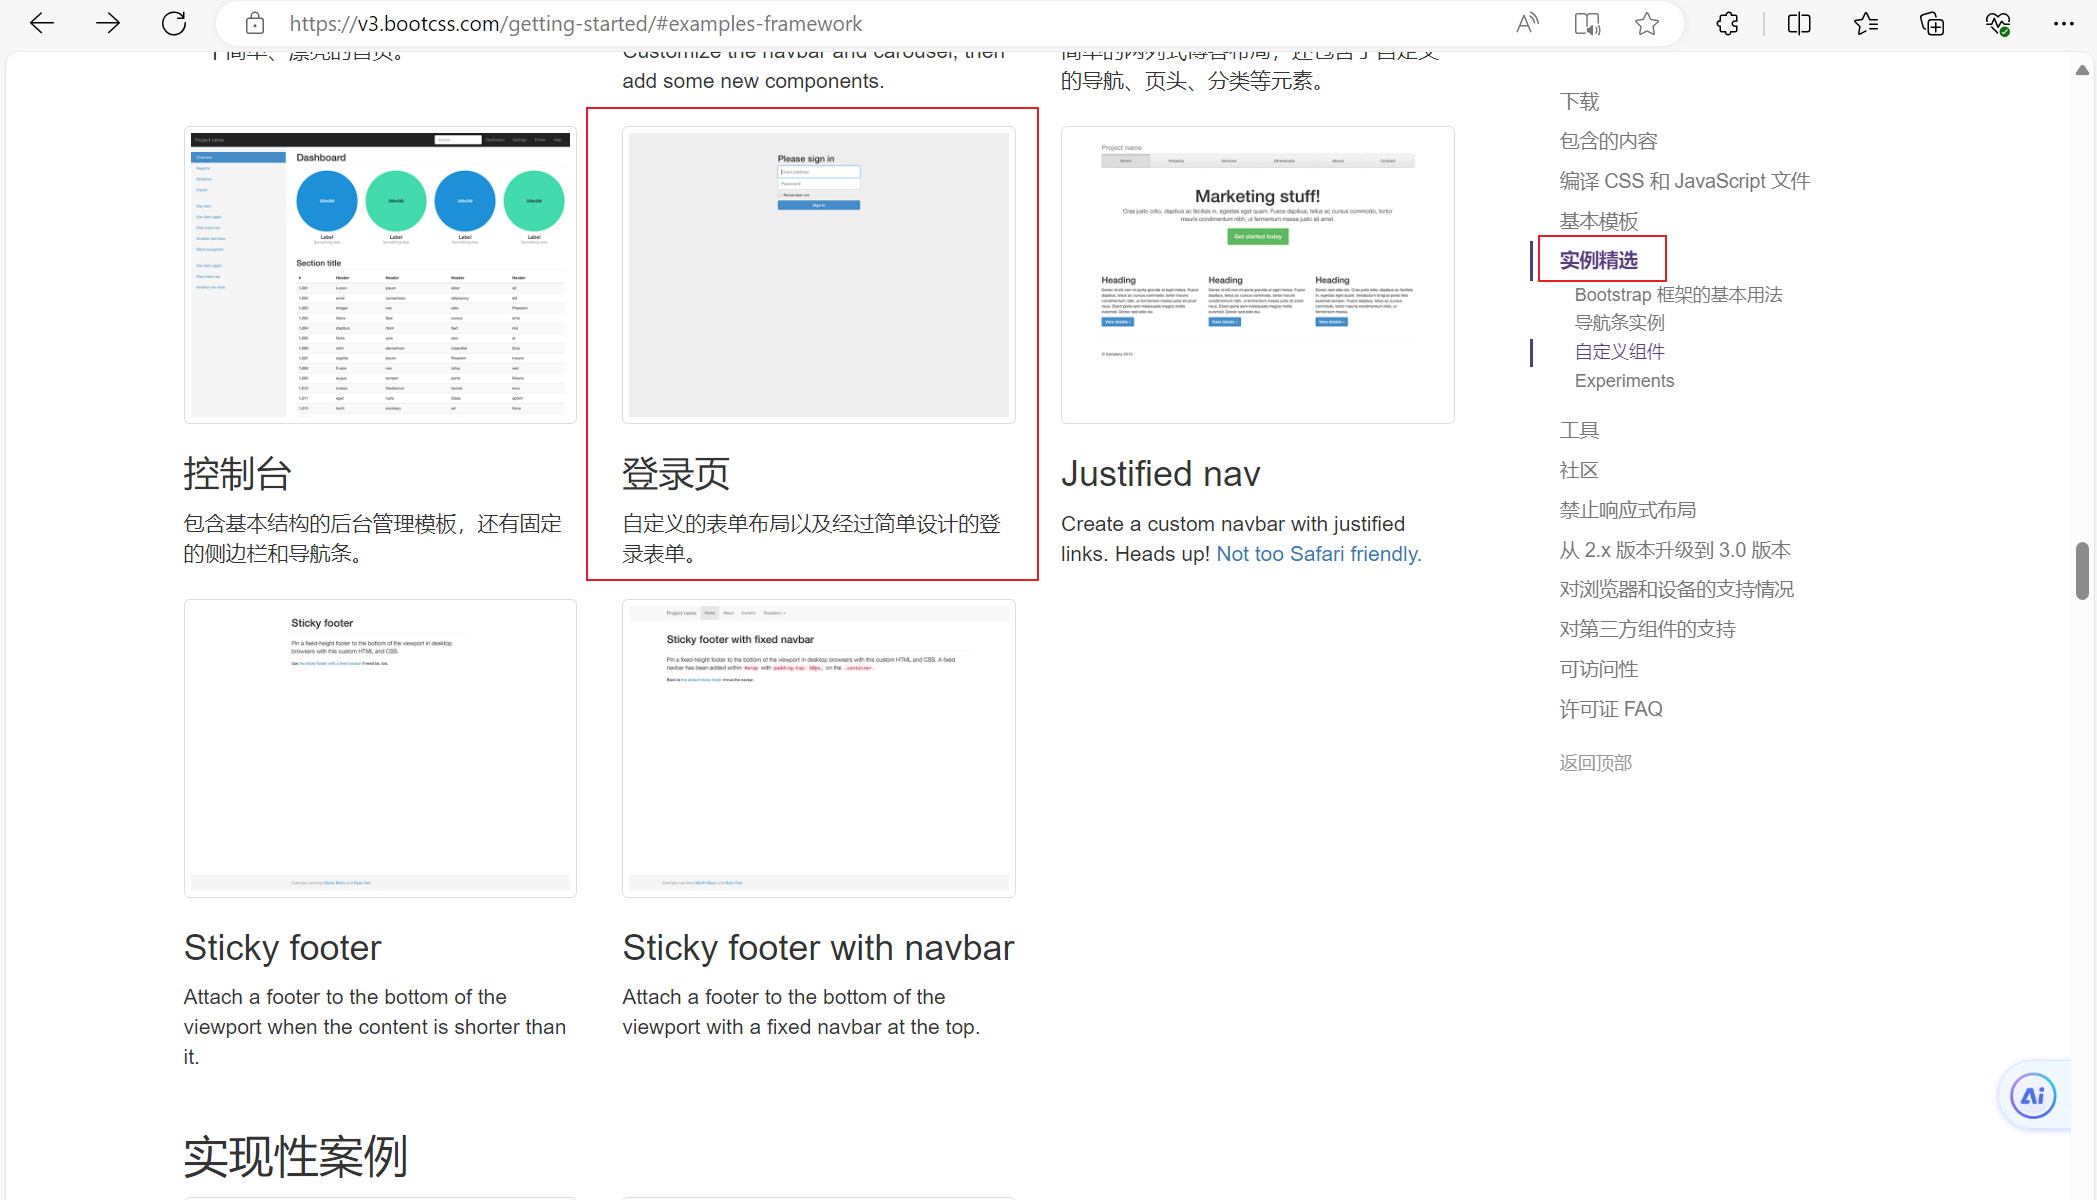Open browser settings and more menu

pyautogui.click(x=2063, y=23)
